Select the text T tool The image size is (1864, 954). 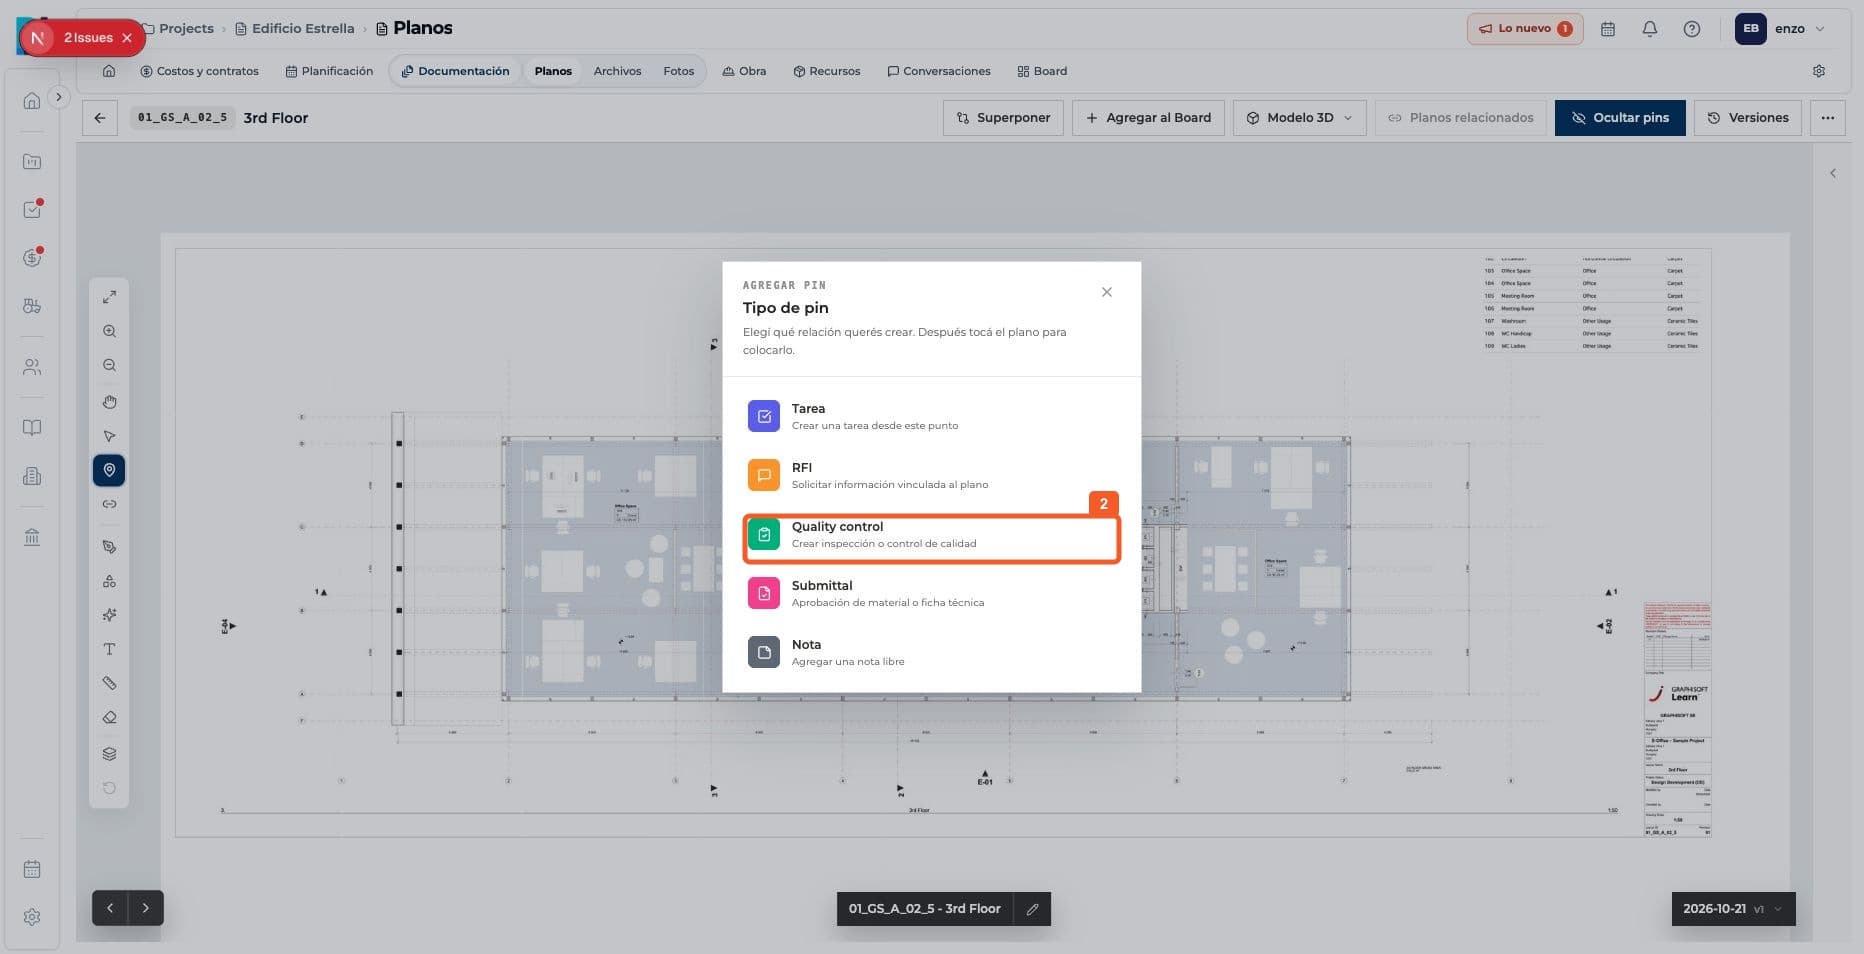tap(109, 649)
